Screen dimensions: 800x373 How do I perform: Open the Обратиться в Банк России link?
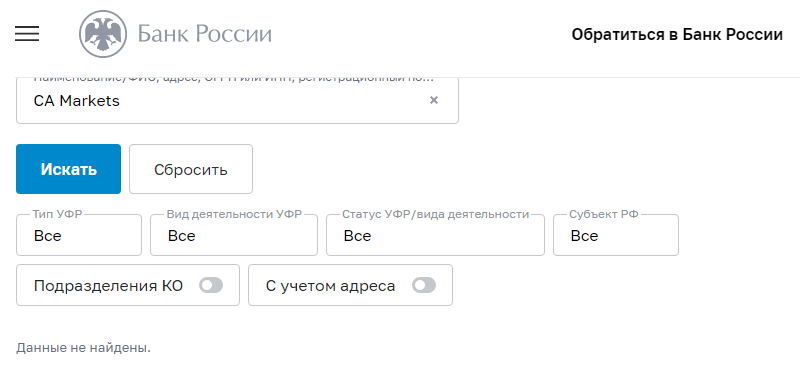(x=677, y=35)
